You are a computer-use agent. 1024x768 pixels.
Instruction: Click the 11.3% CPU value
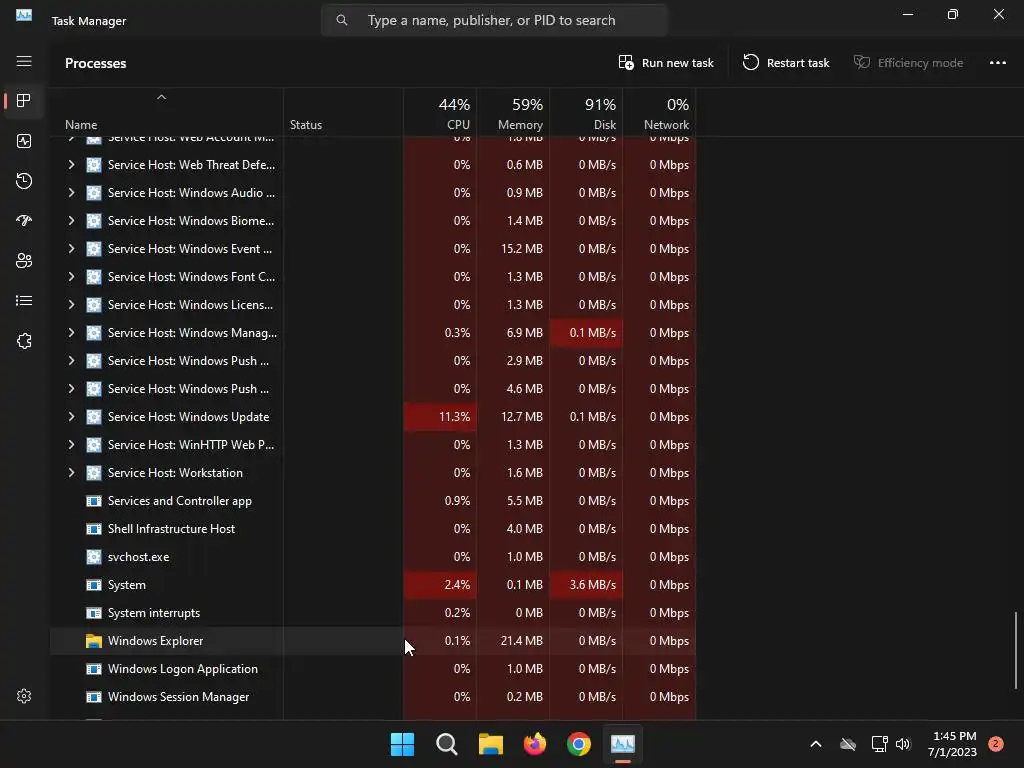click(x=455, y=417)
